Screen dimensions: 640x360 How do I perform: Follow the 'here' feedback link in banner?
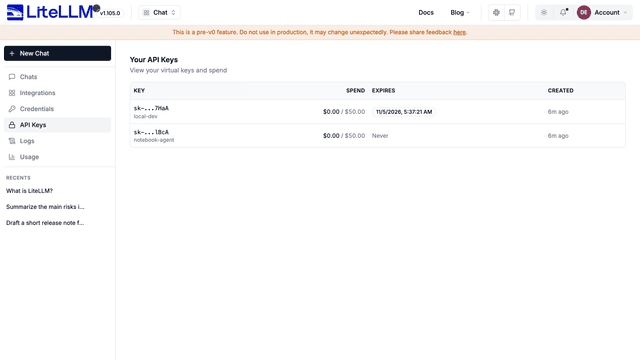tap(459, 32)
